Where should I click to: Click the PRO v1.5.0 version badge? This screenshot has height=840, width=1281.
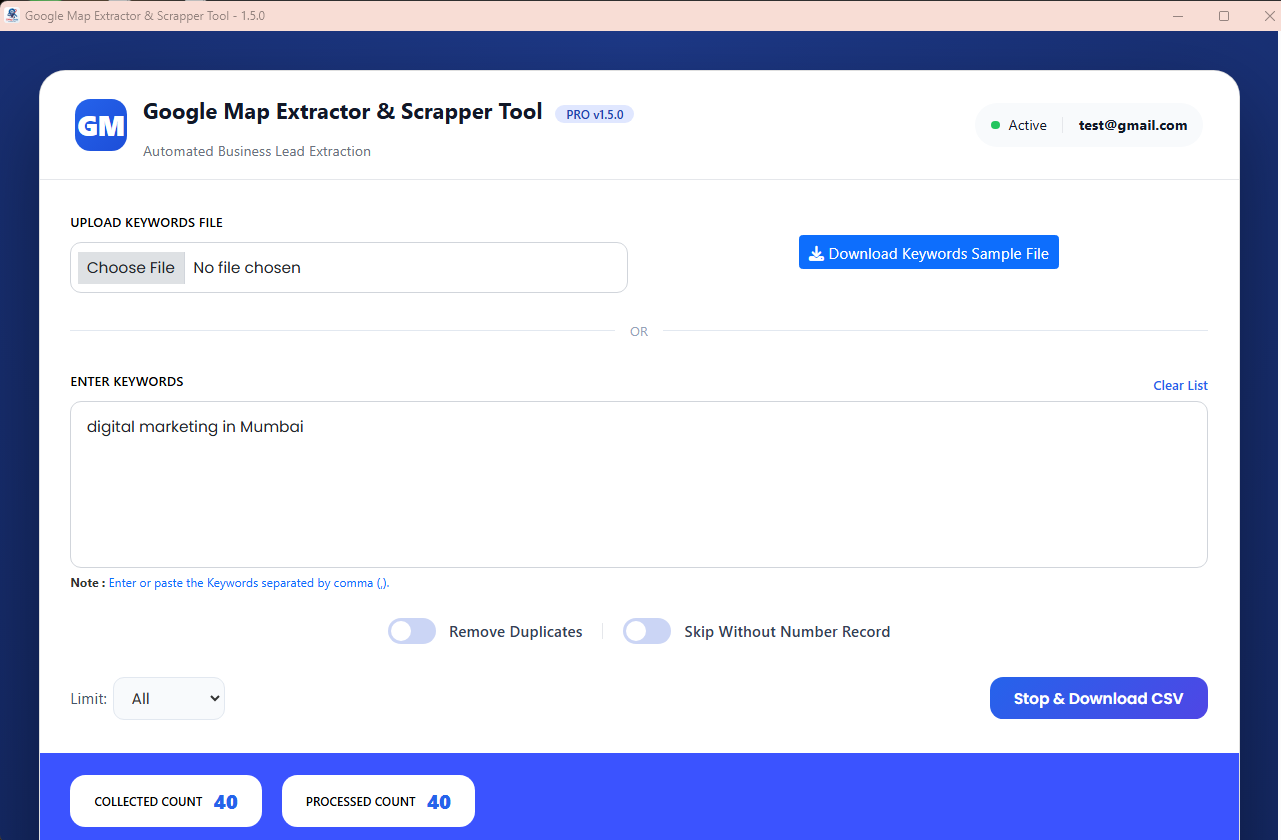tap(594, 114)
